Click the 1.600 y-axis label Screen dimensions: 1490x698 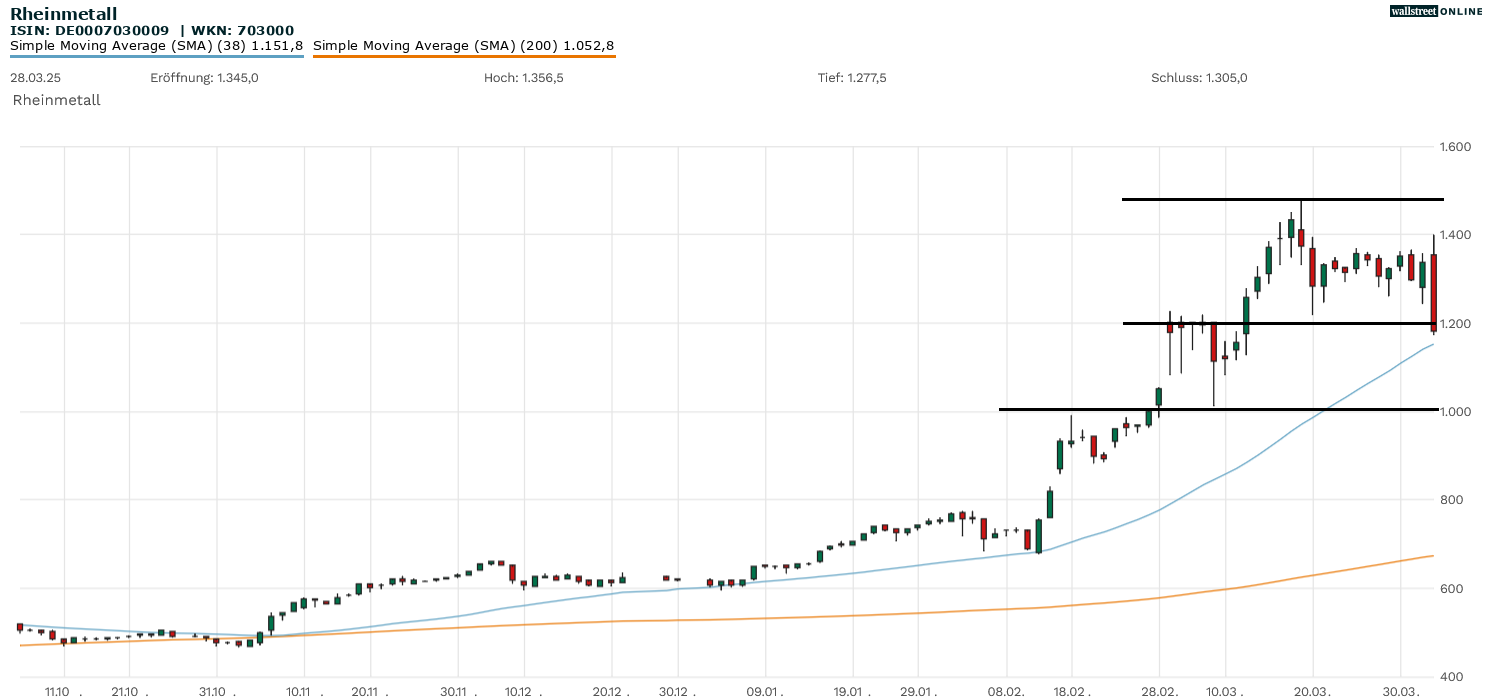pos(1455,147)
